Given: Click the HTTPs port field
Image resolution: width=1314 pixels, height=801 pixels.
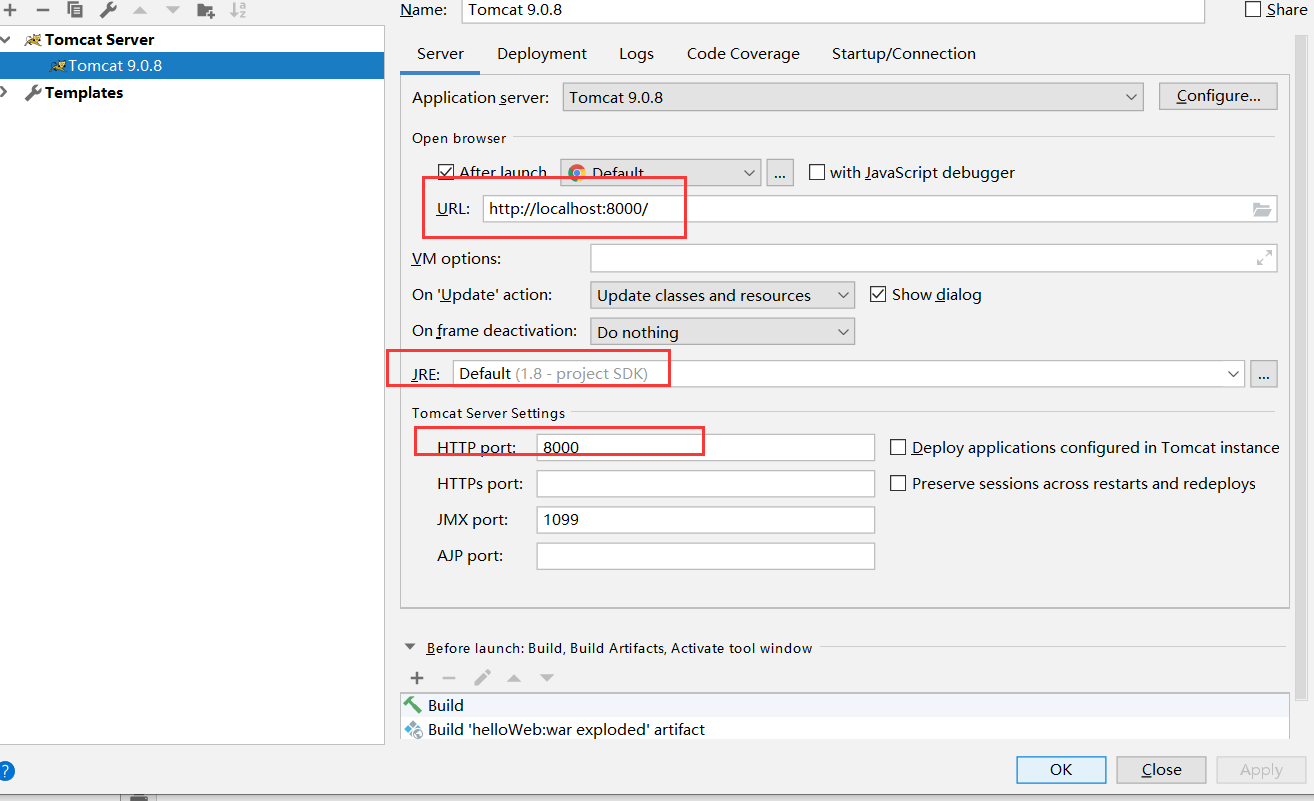Looking at the screenshot, I should [706, 483].
